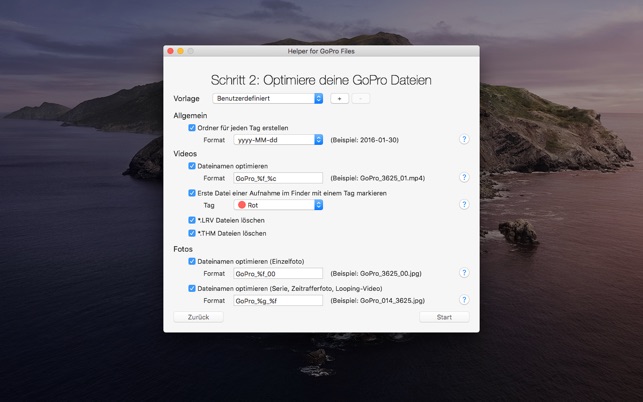643x402 pixels.
Task: Minimize the Helper for GoPro Files window
Action: [180, 51]
